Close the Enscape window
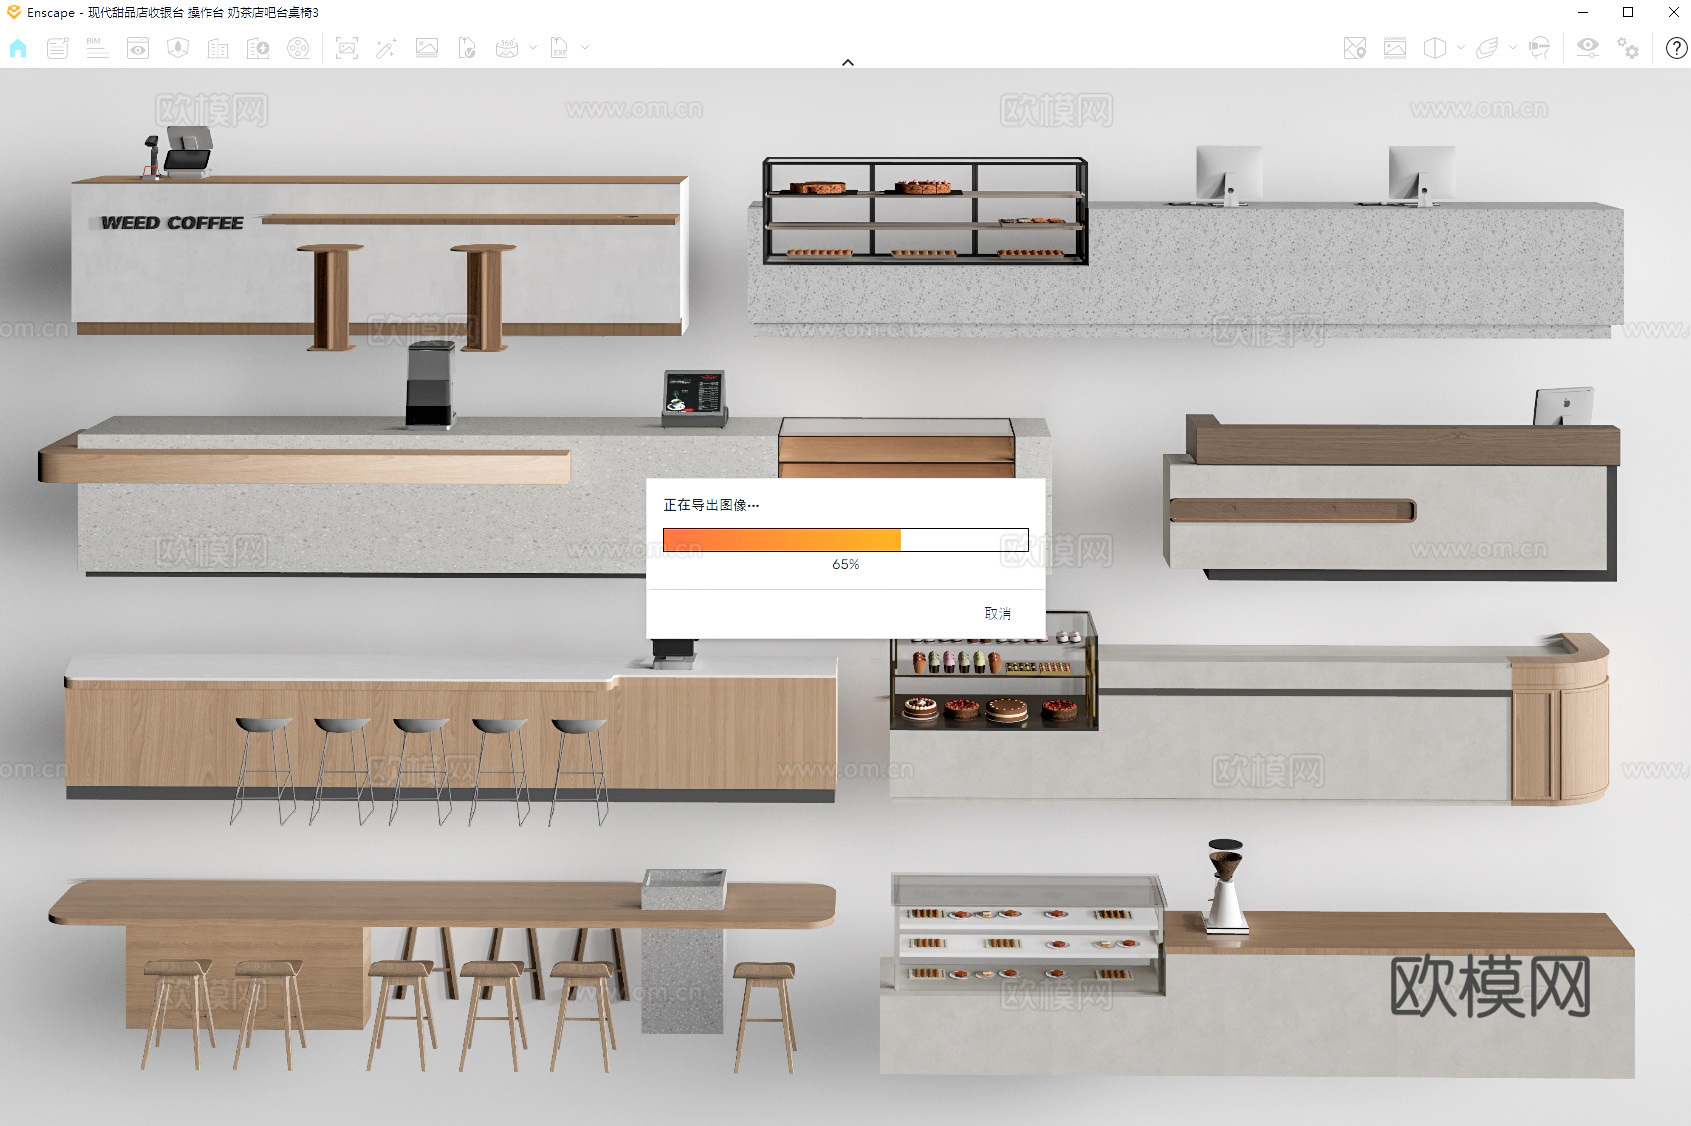 tap(1673, 12)
